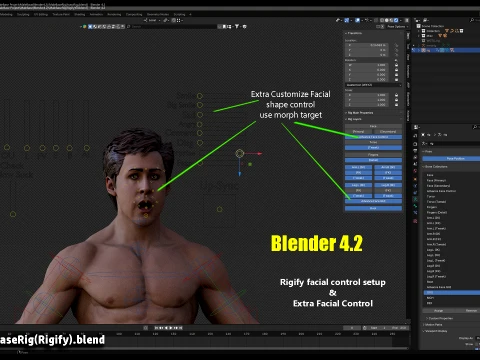Screen dimensions: 480x360
Task: Open the Output properties tab
Action: pyautogui.click(x=415, y=151)
